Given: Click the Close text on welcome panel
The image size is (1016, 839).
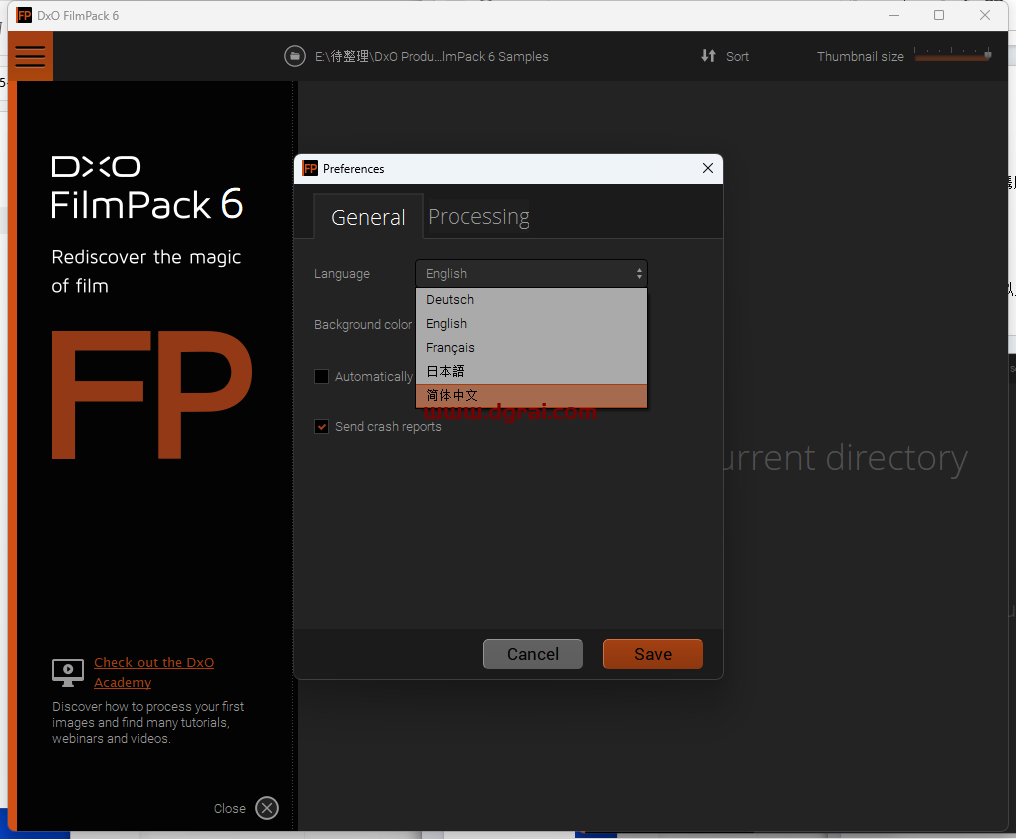Looking at the screenshot, I should click(229, 809).
